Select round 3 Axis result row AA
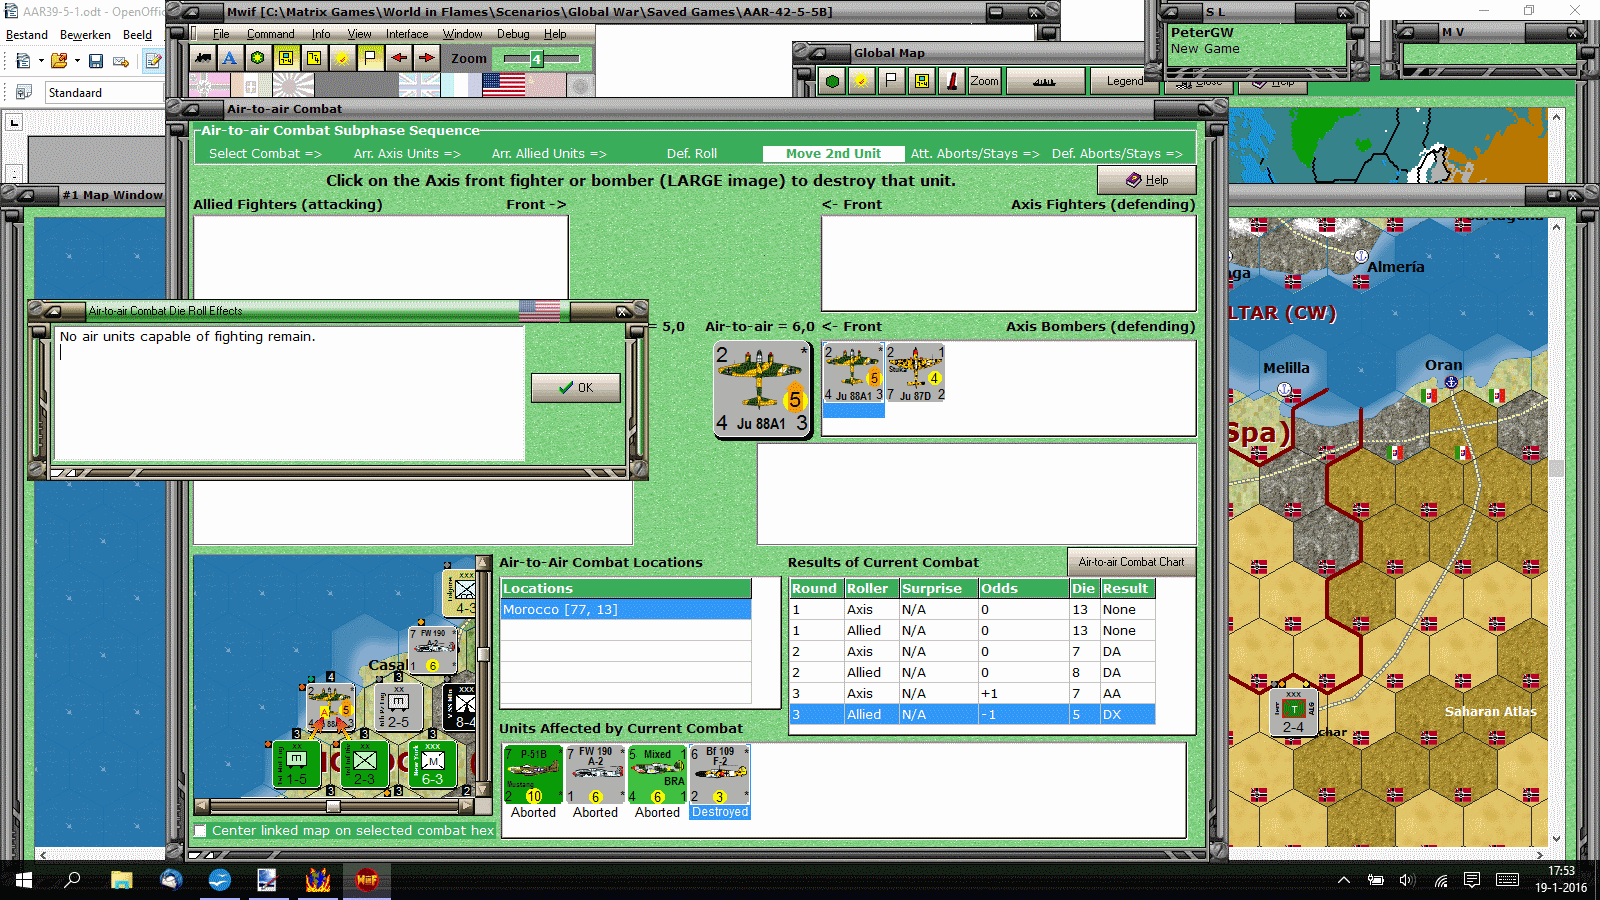 tap(973, 694)
